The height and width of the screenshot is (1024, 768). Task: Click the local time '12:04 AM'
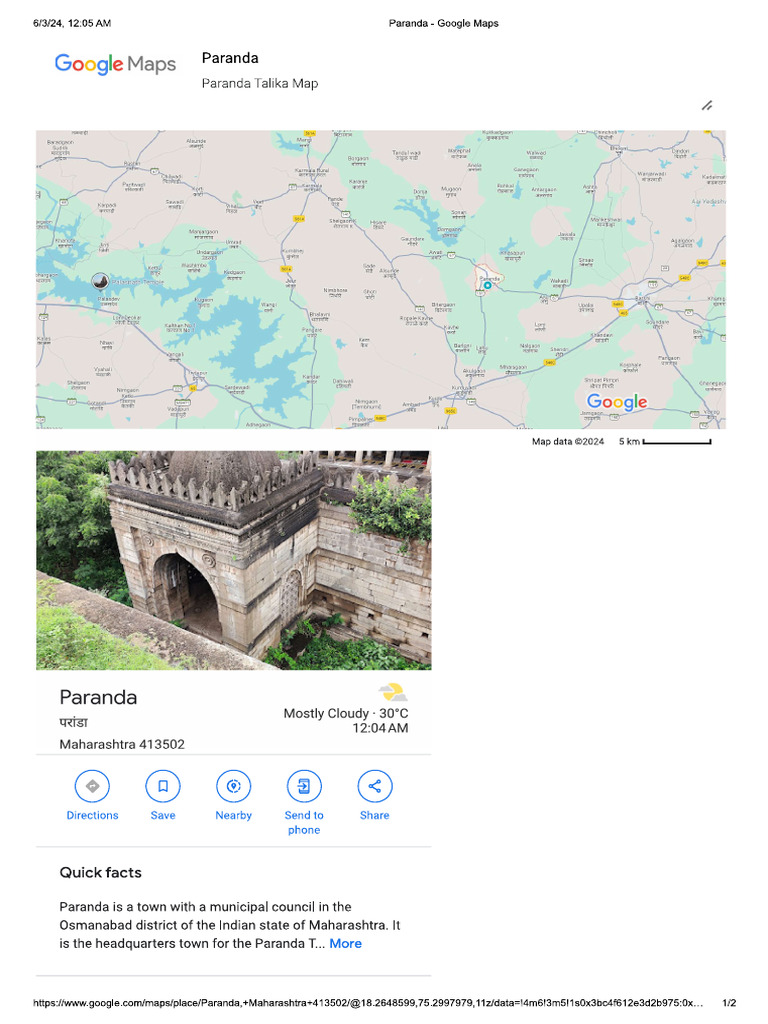[x=380, y=728]
